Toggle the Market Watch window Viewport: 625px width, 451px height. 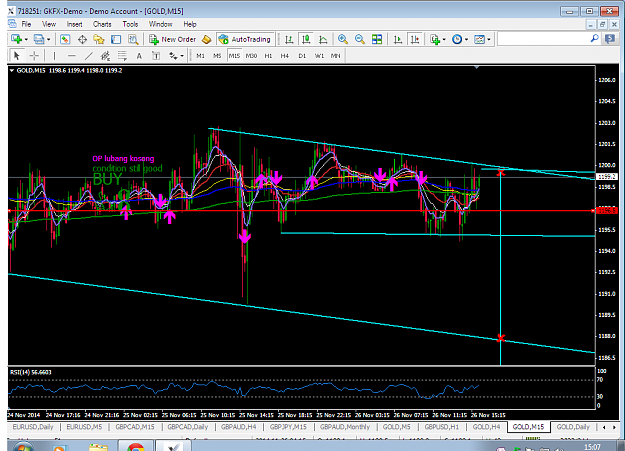65,39
